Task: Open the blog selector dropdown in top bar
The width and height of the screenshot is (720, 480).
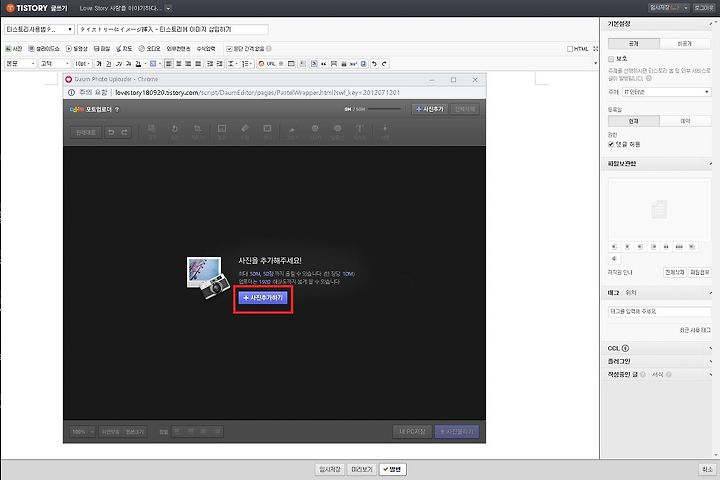Action: [x=169, y=8]
